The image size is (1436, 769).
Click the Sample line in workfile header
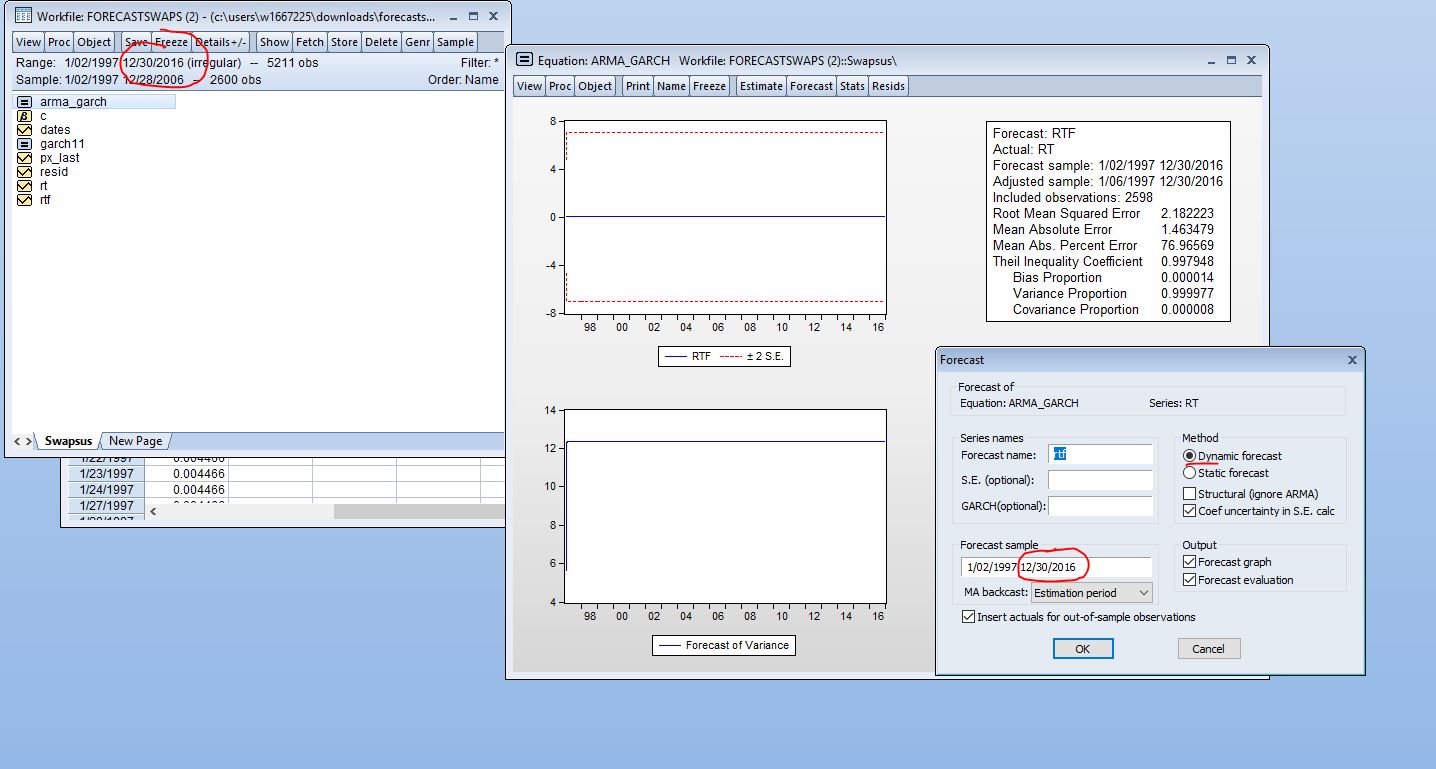(139, 80)
